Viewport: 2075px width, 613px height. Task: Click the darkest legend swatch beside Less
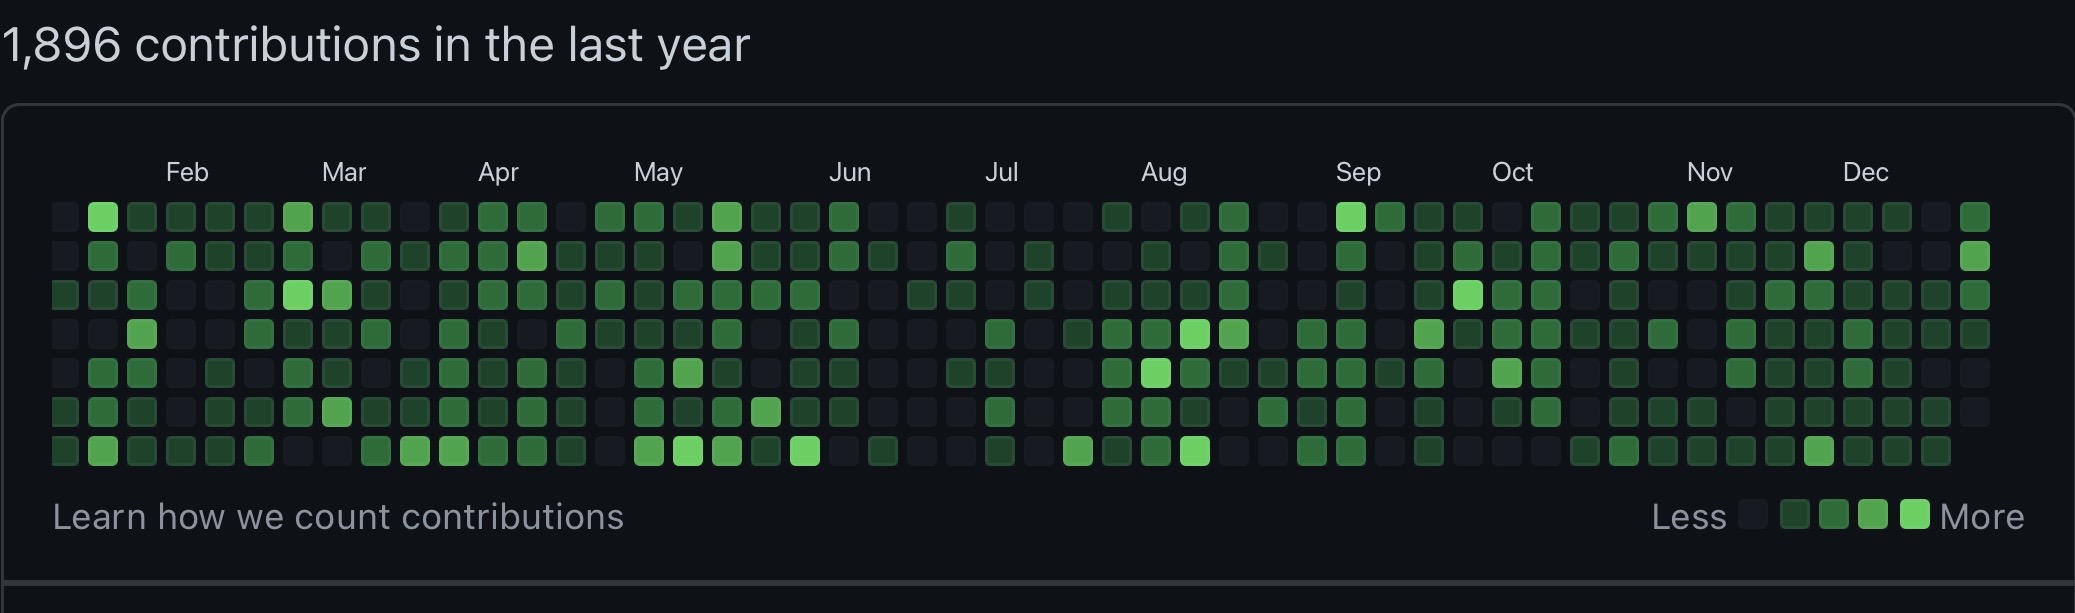point(1753,514)
